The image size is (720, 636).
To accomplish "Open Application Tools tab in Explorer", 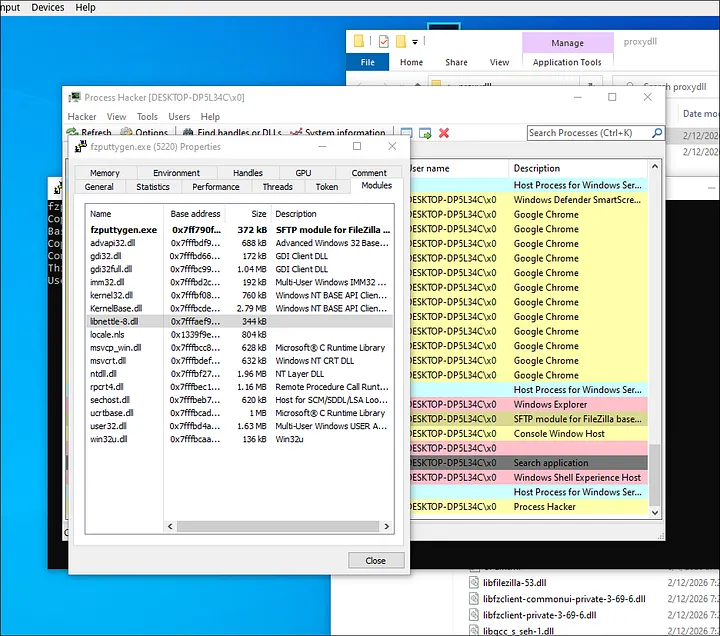I will 567,62.
